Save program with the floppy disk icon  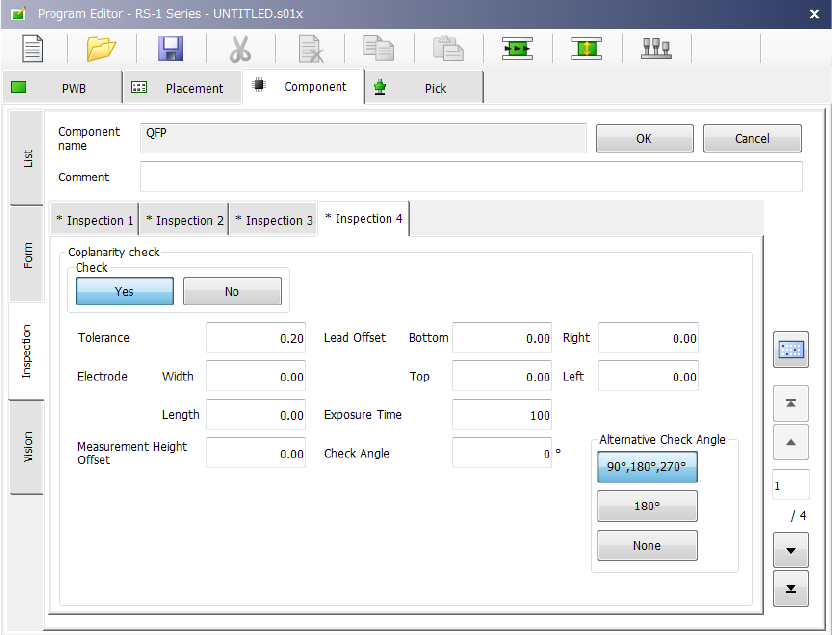[170, 49]
